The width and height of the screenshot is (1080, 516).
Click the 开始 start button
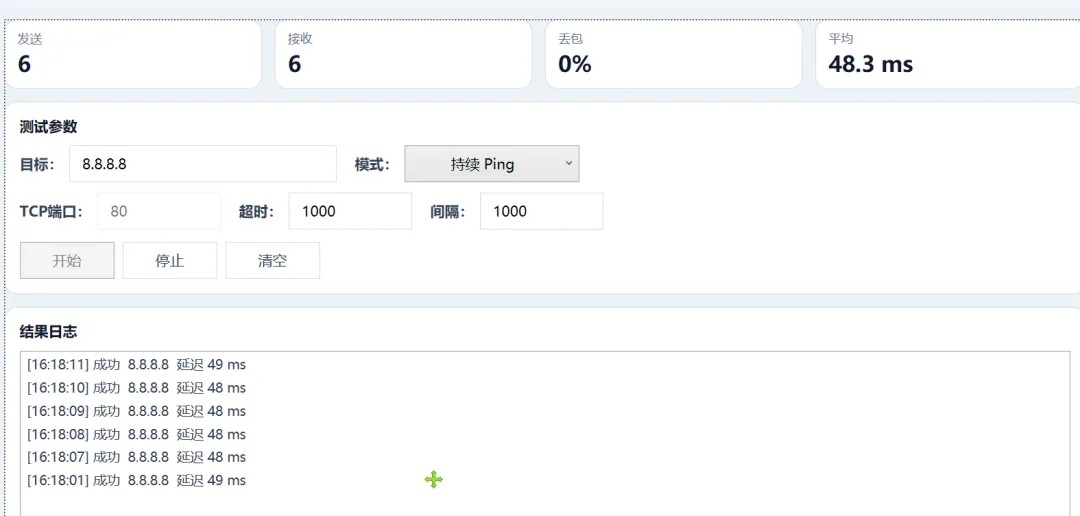click(x=67, y=260)
